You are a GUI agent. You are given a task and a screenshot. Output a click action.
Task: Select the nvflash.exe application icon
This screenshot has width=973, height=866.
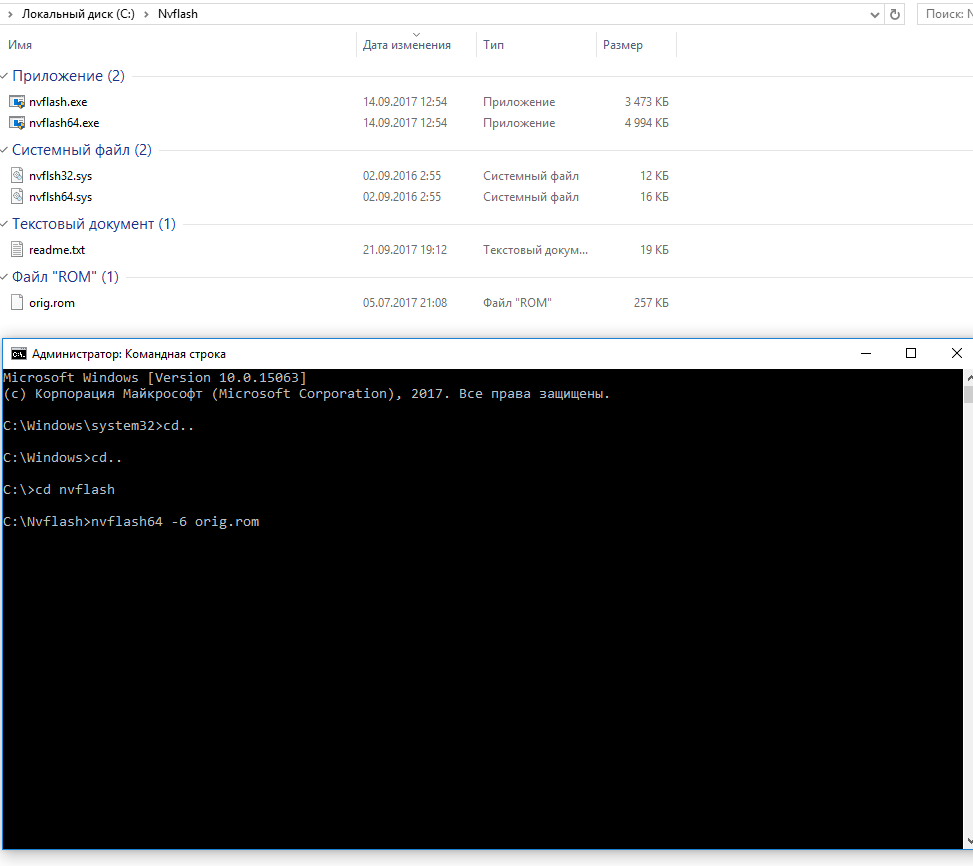point(17,102)
